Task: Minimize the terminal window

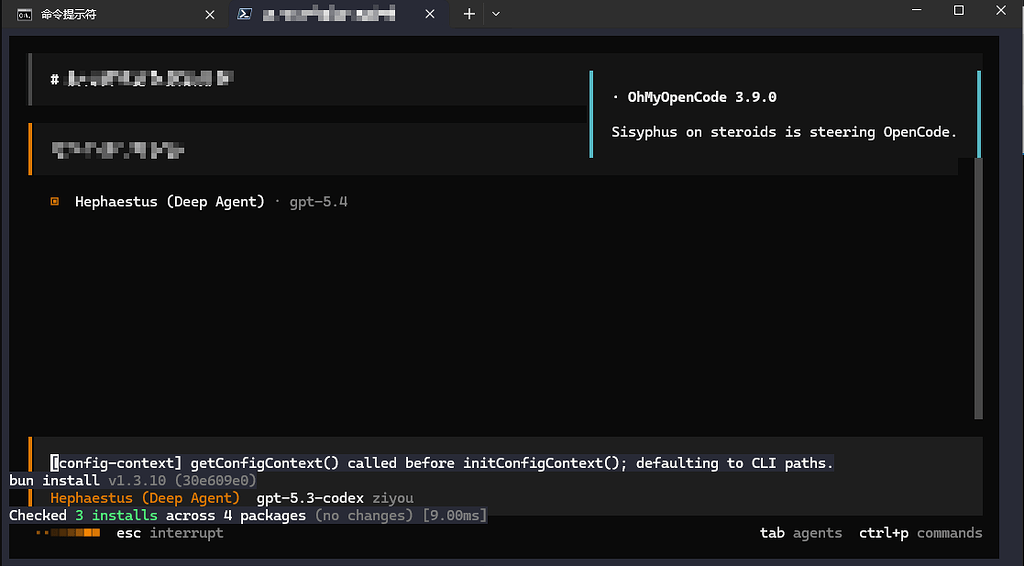Action: click(x=917, y=10)
